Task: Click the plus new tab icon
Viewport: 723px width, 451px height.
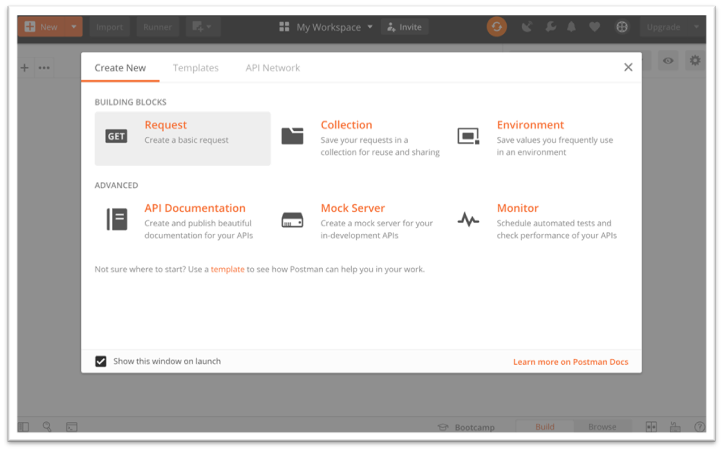Action: 25,68
